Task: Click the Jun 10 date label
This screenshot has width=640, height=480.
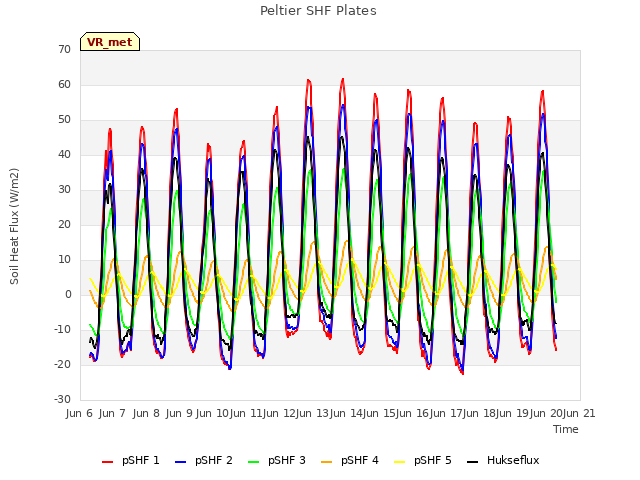Action: (x=212, y=413)
